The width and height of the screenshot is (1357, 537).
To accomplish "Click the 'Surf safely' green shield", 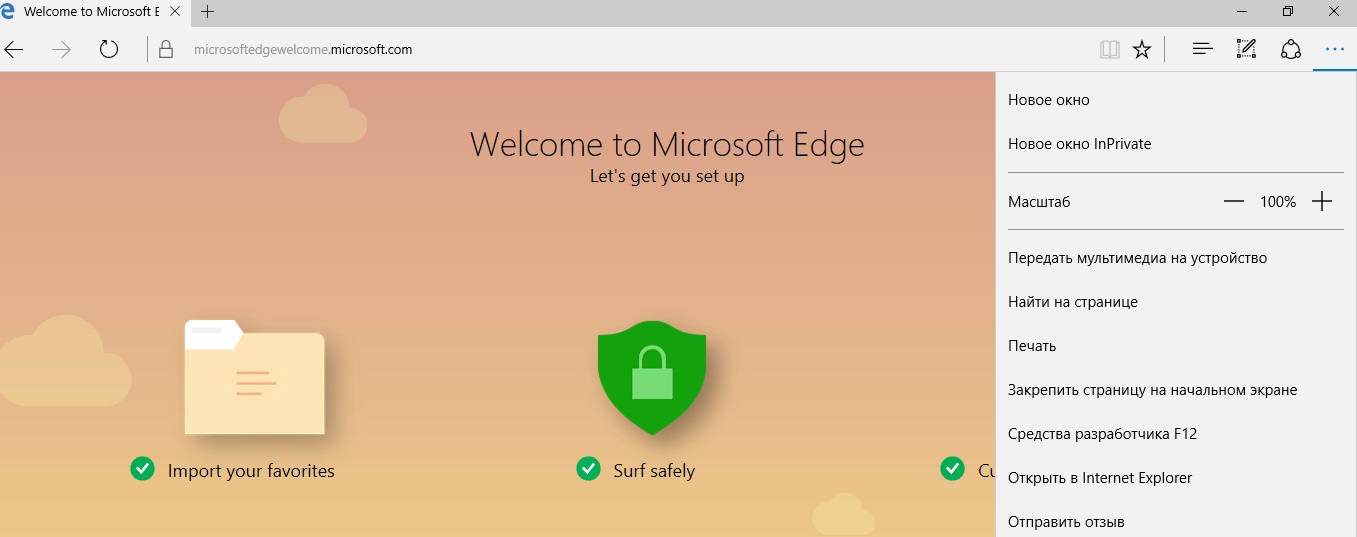I will coord(652,375).
